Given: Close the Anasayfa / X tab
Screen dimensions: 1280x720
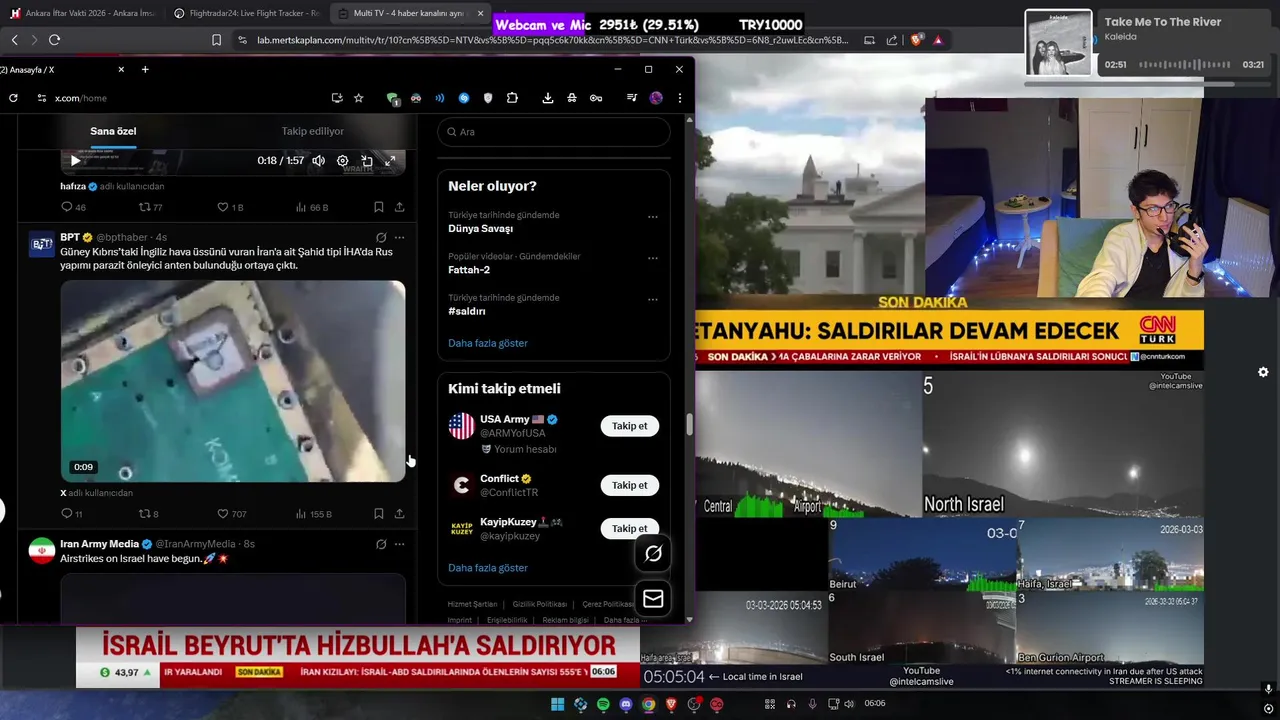Looking at the screenshot, I should tap(121, 69).
